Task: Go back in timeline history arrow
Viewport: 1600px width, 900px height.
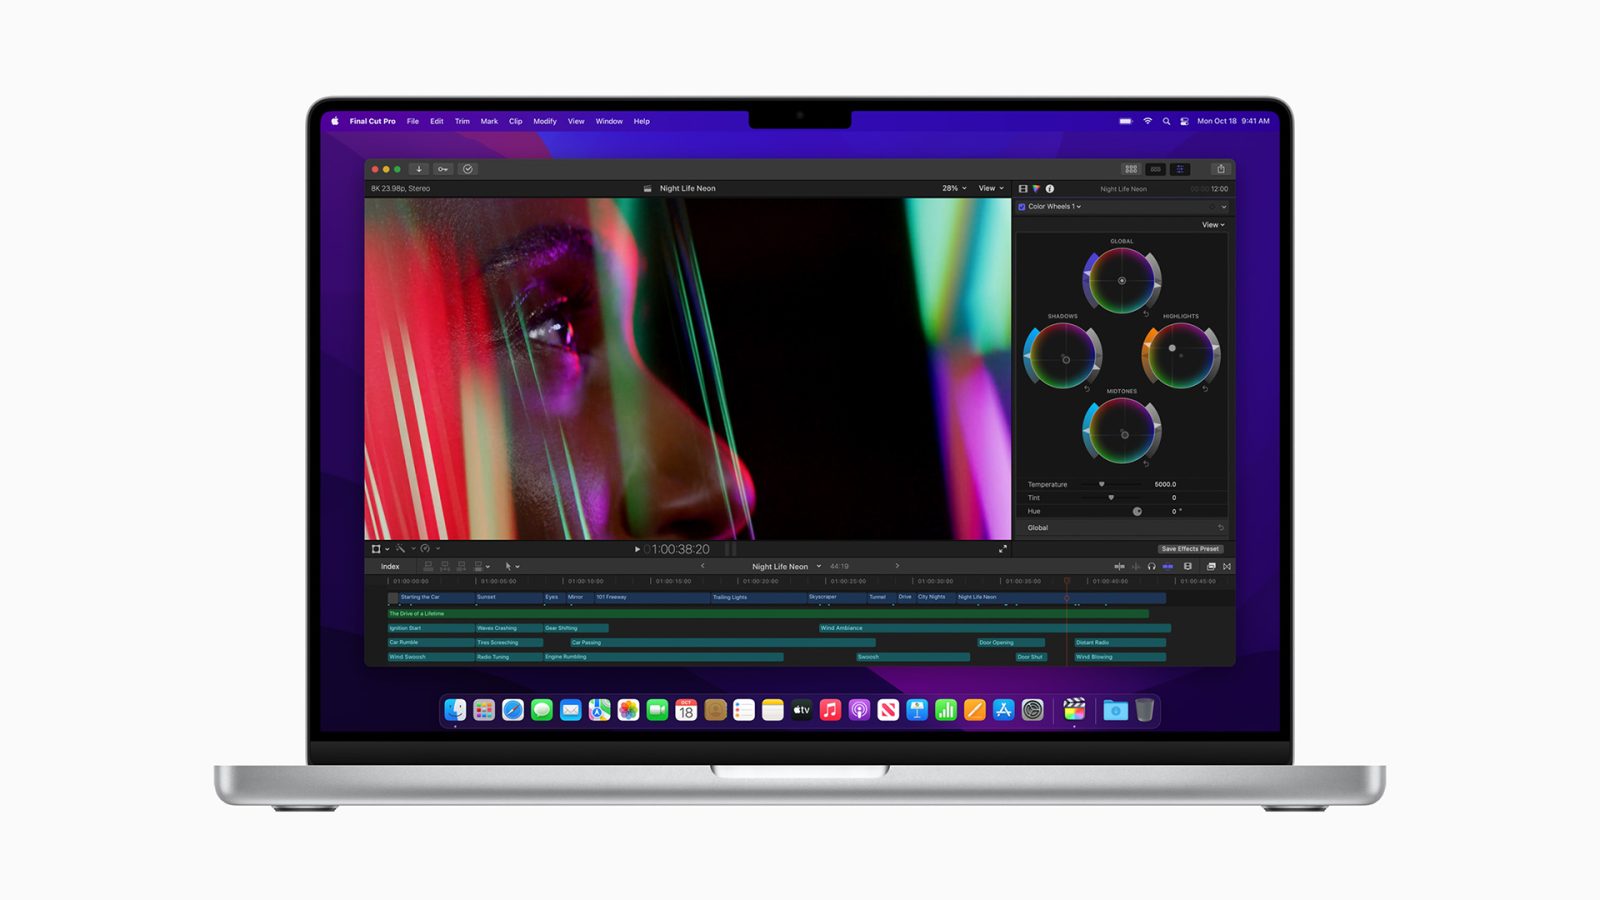Action: click(702, 566)
